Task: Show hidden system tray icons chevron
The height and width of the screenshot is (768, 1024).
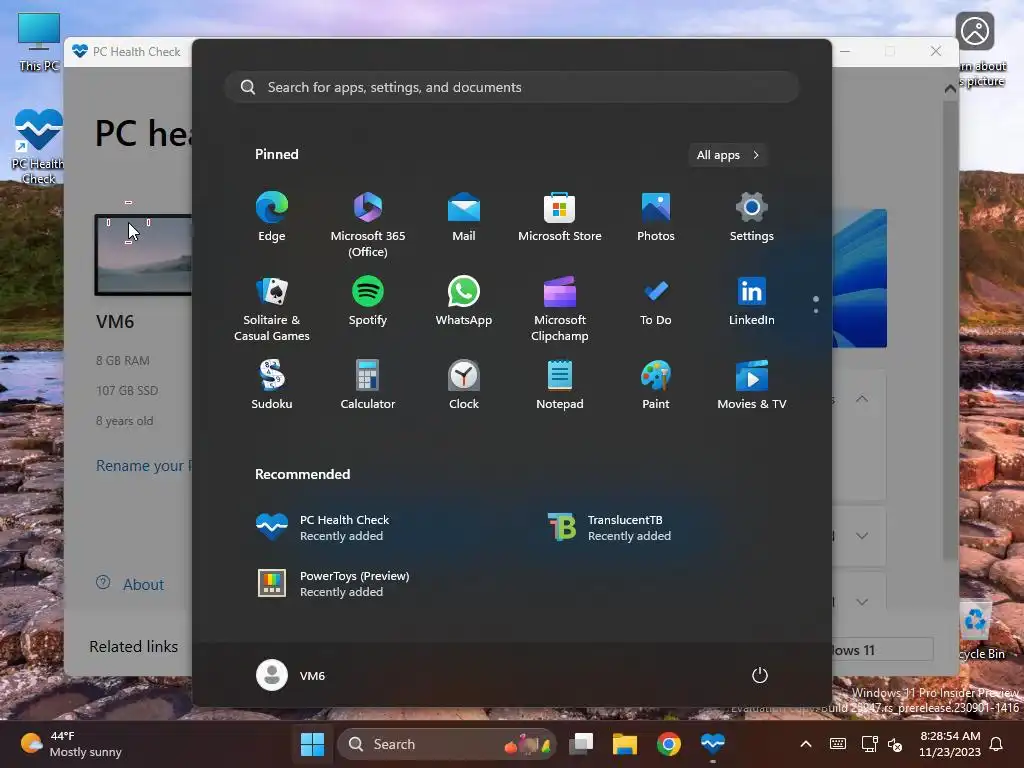Action: point(806,744)
